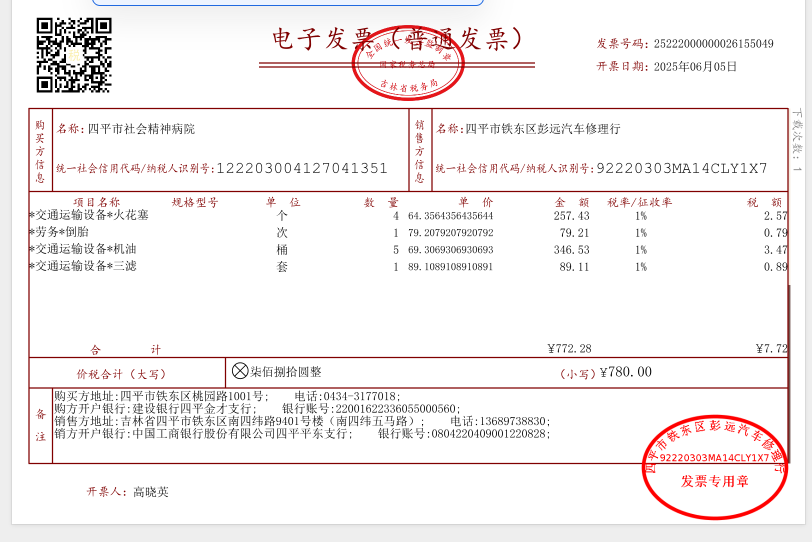Click amount 79.21
The height and width of the screenshot is (542, 812).
pos(574,233)
